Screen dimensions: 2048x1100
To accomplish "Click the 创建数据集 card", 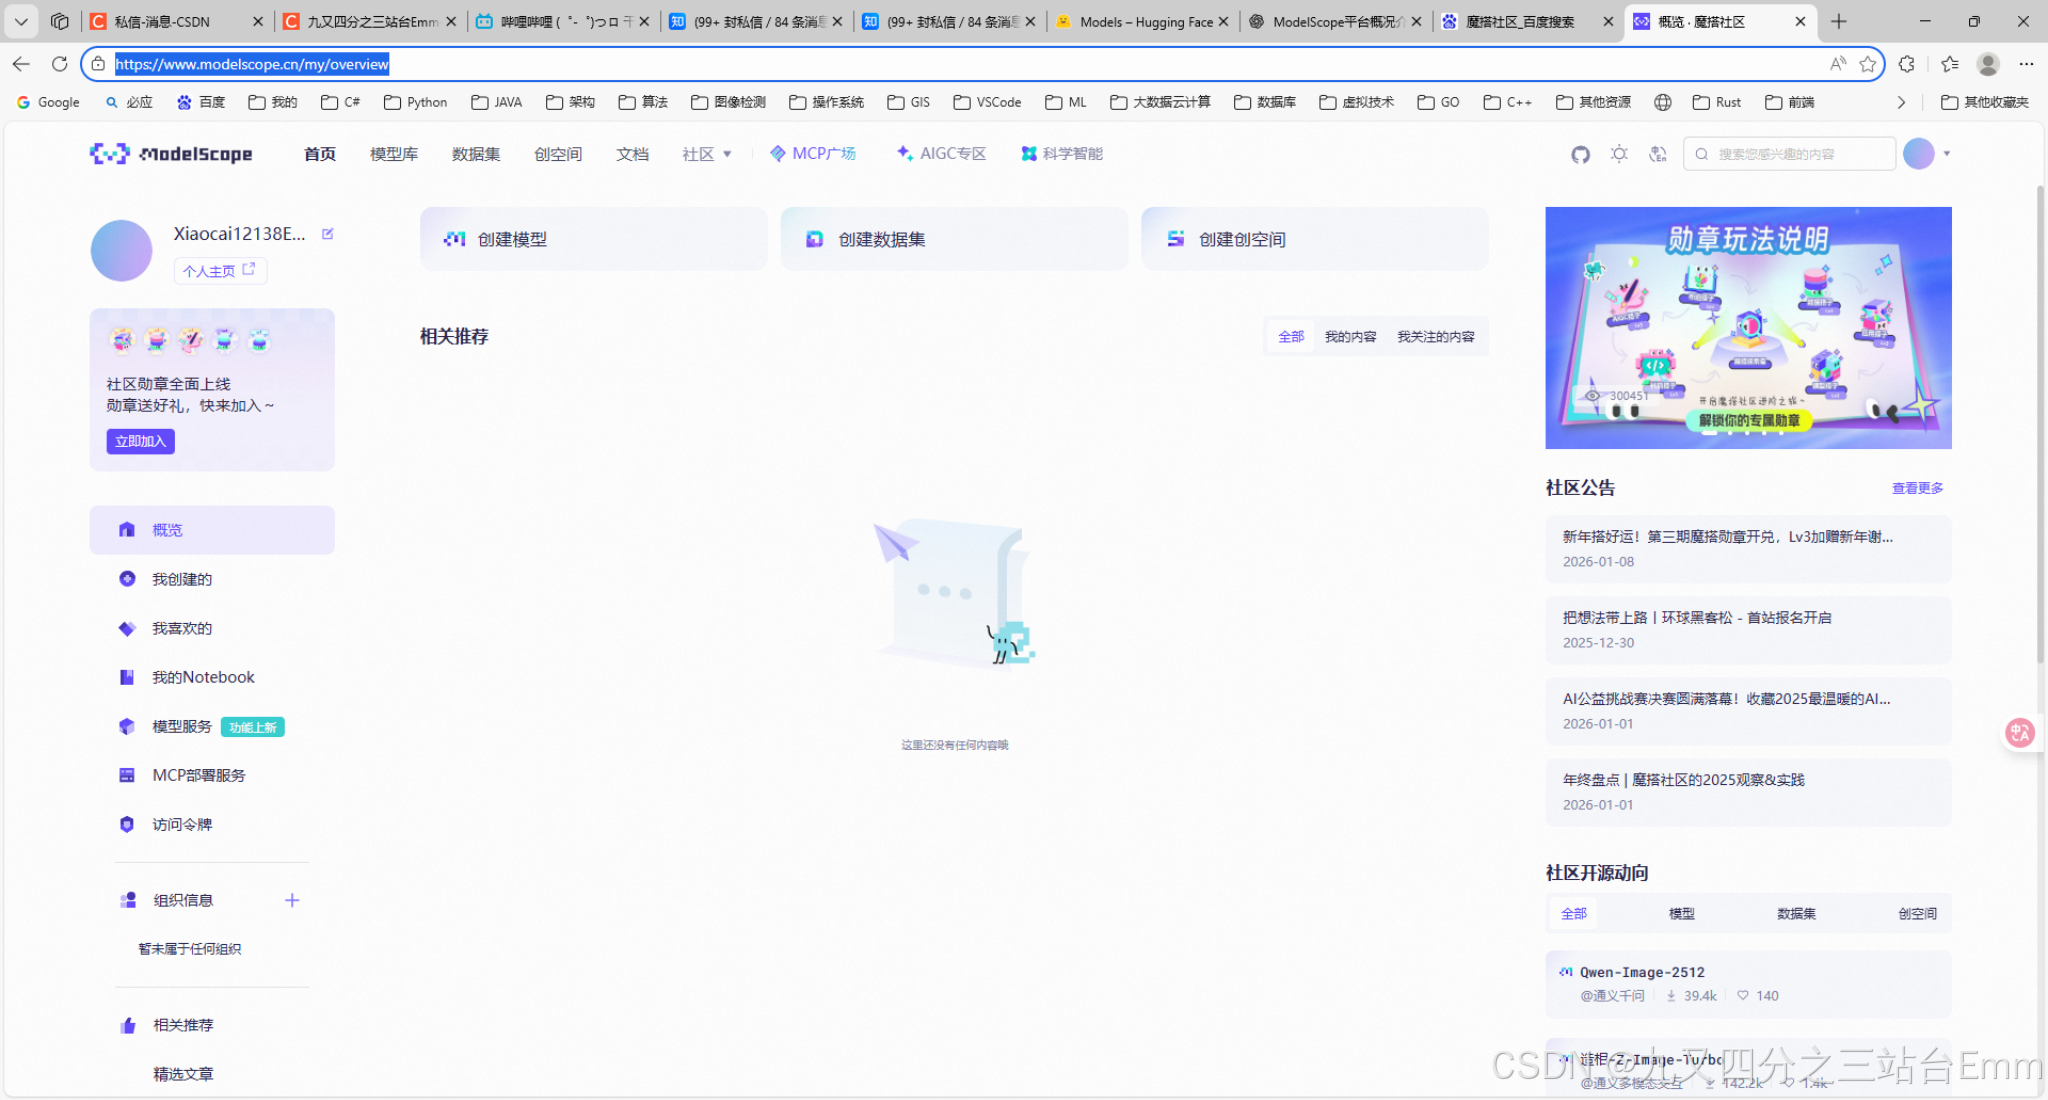I will (953, 239).
